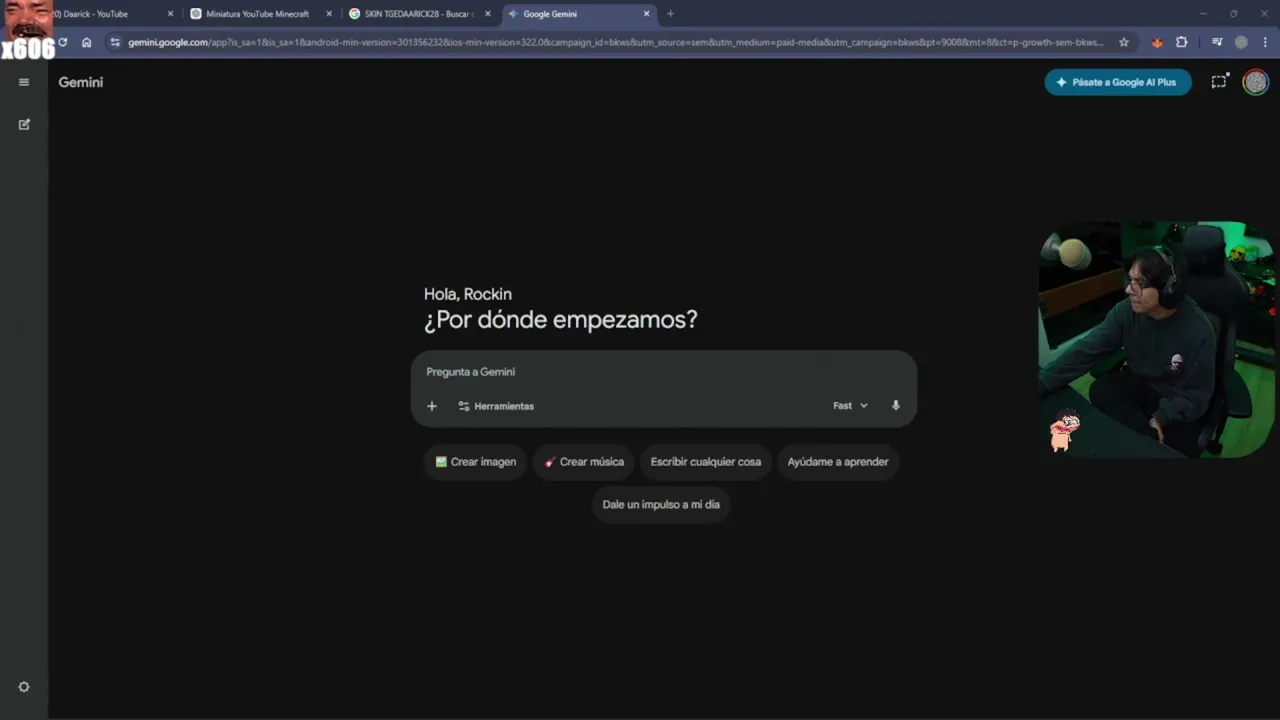Viewport: 1280px width, 720px height.
Task: Click the Gemini logo text
Action: click(x=81, y=82)
